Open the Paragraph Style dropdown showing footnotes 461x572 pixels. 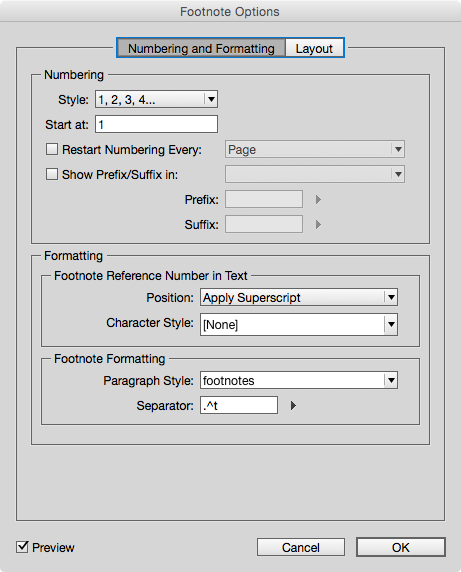[x=299, y=380]
